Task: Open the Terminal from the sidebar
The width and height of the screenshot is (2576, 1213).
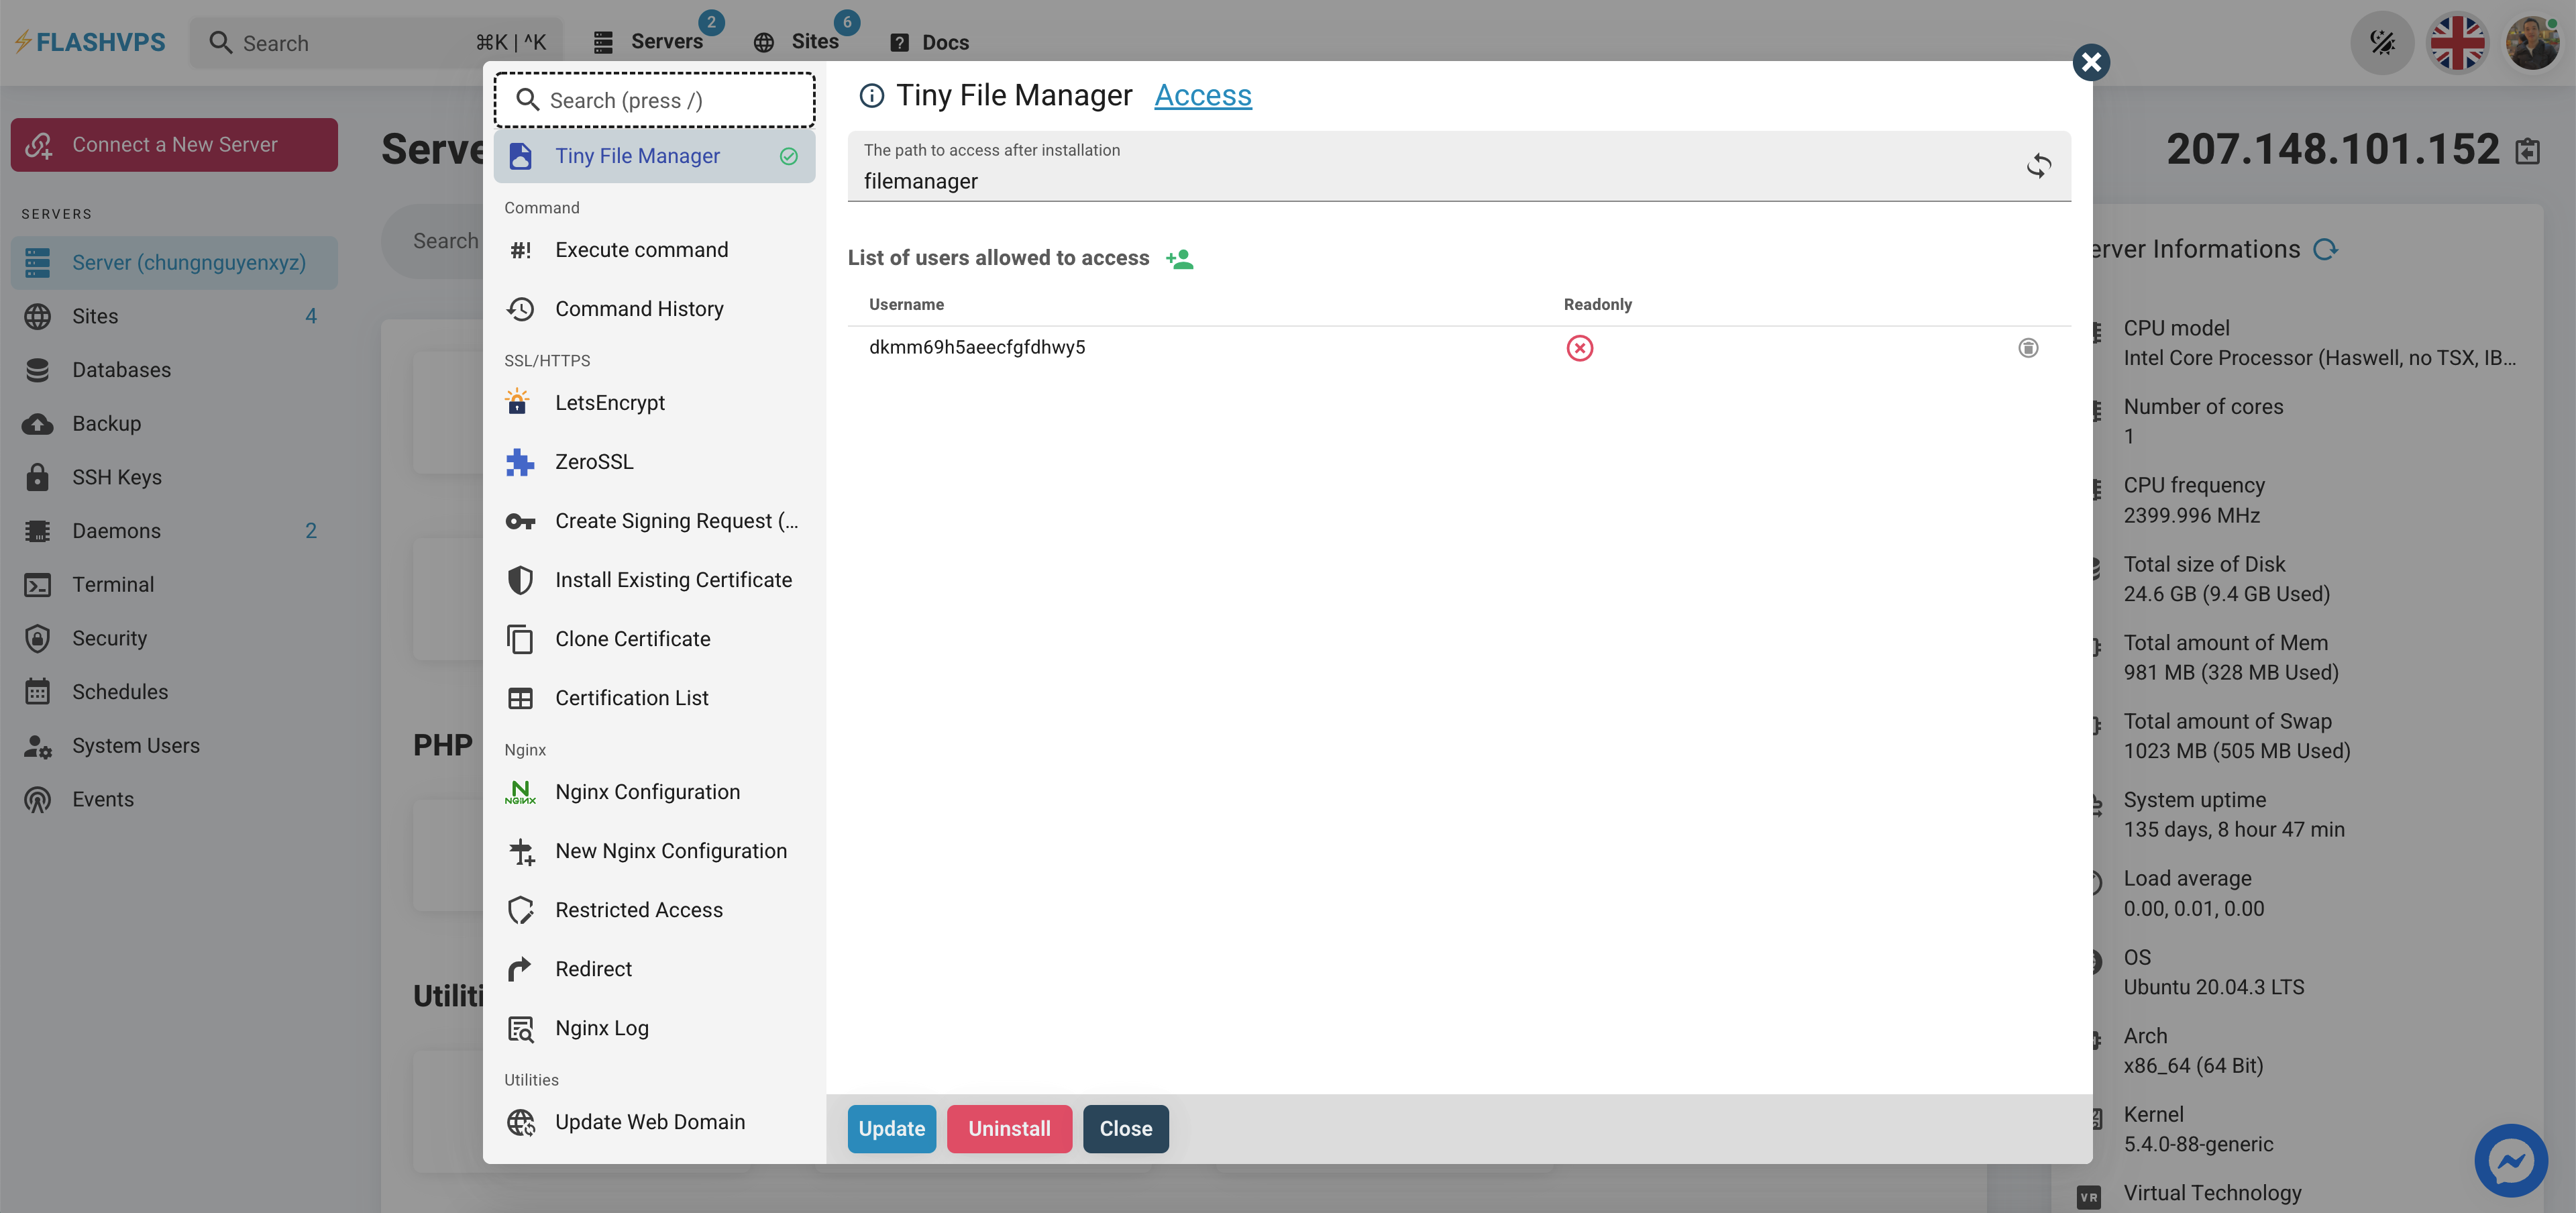Action: tap(113, 584)
